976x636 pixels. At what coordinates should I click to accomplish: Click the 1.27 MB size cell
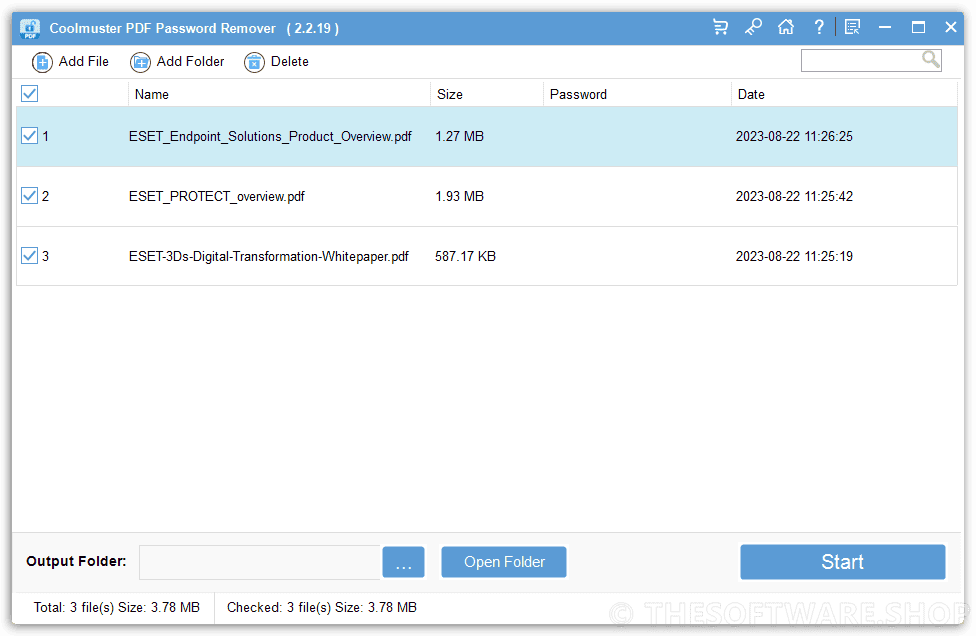point(459,136)
